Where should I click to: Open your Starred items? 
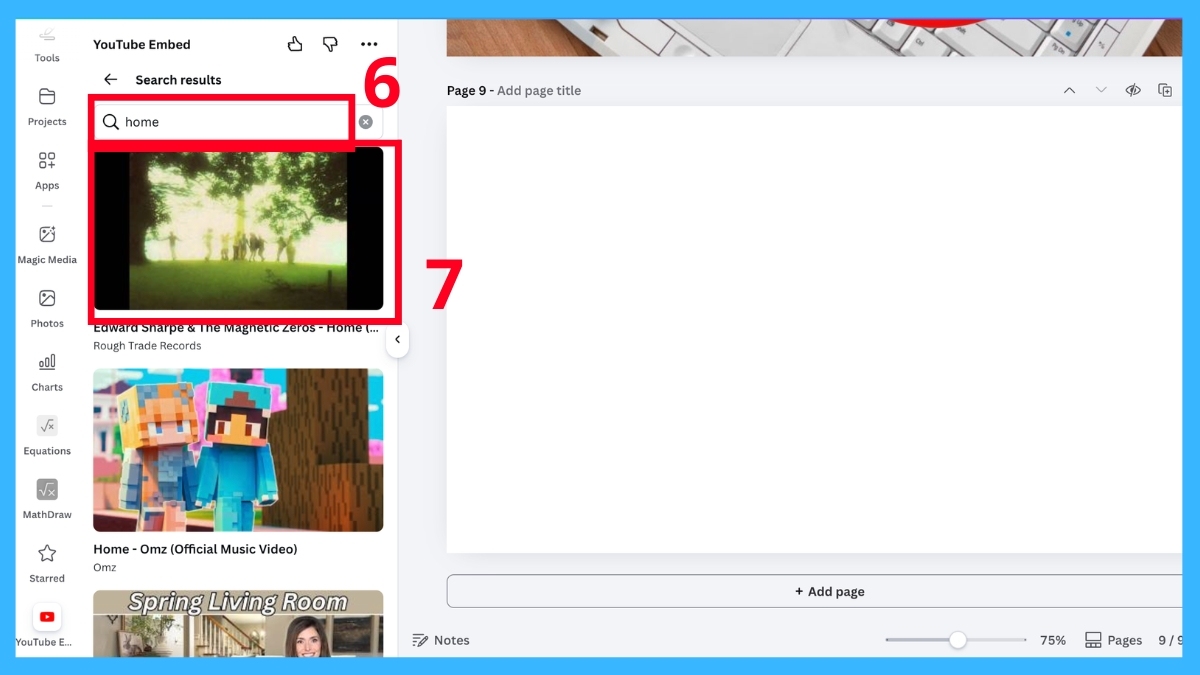46,560
